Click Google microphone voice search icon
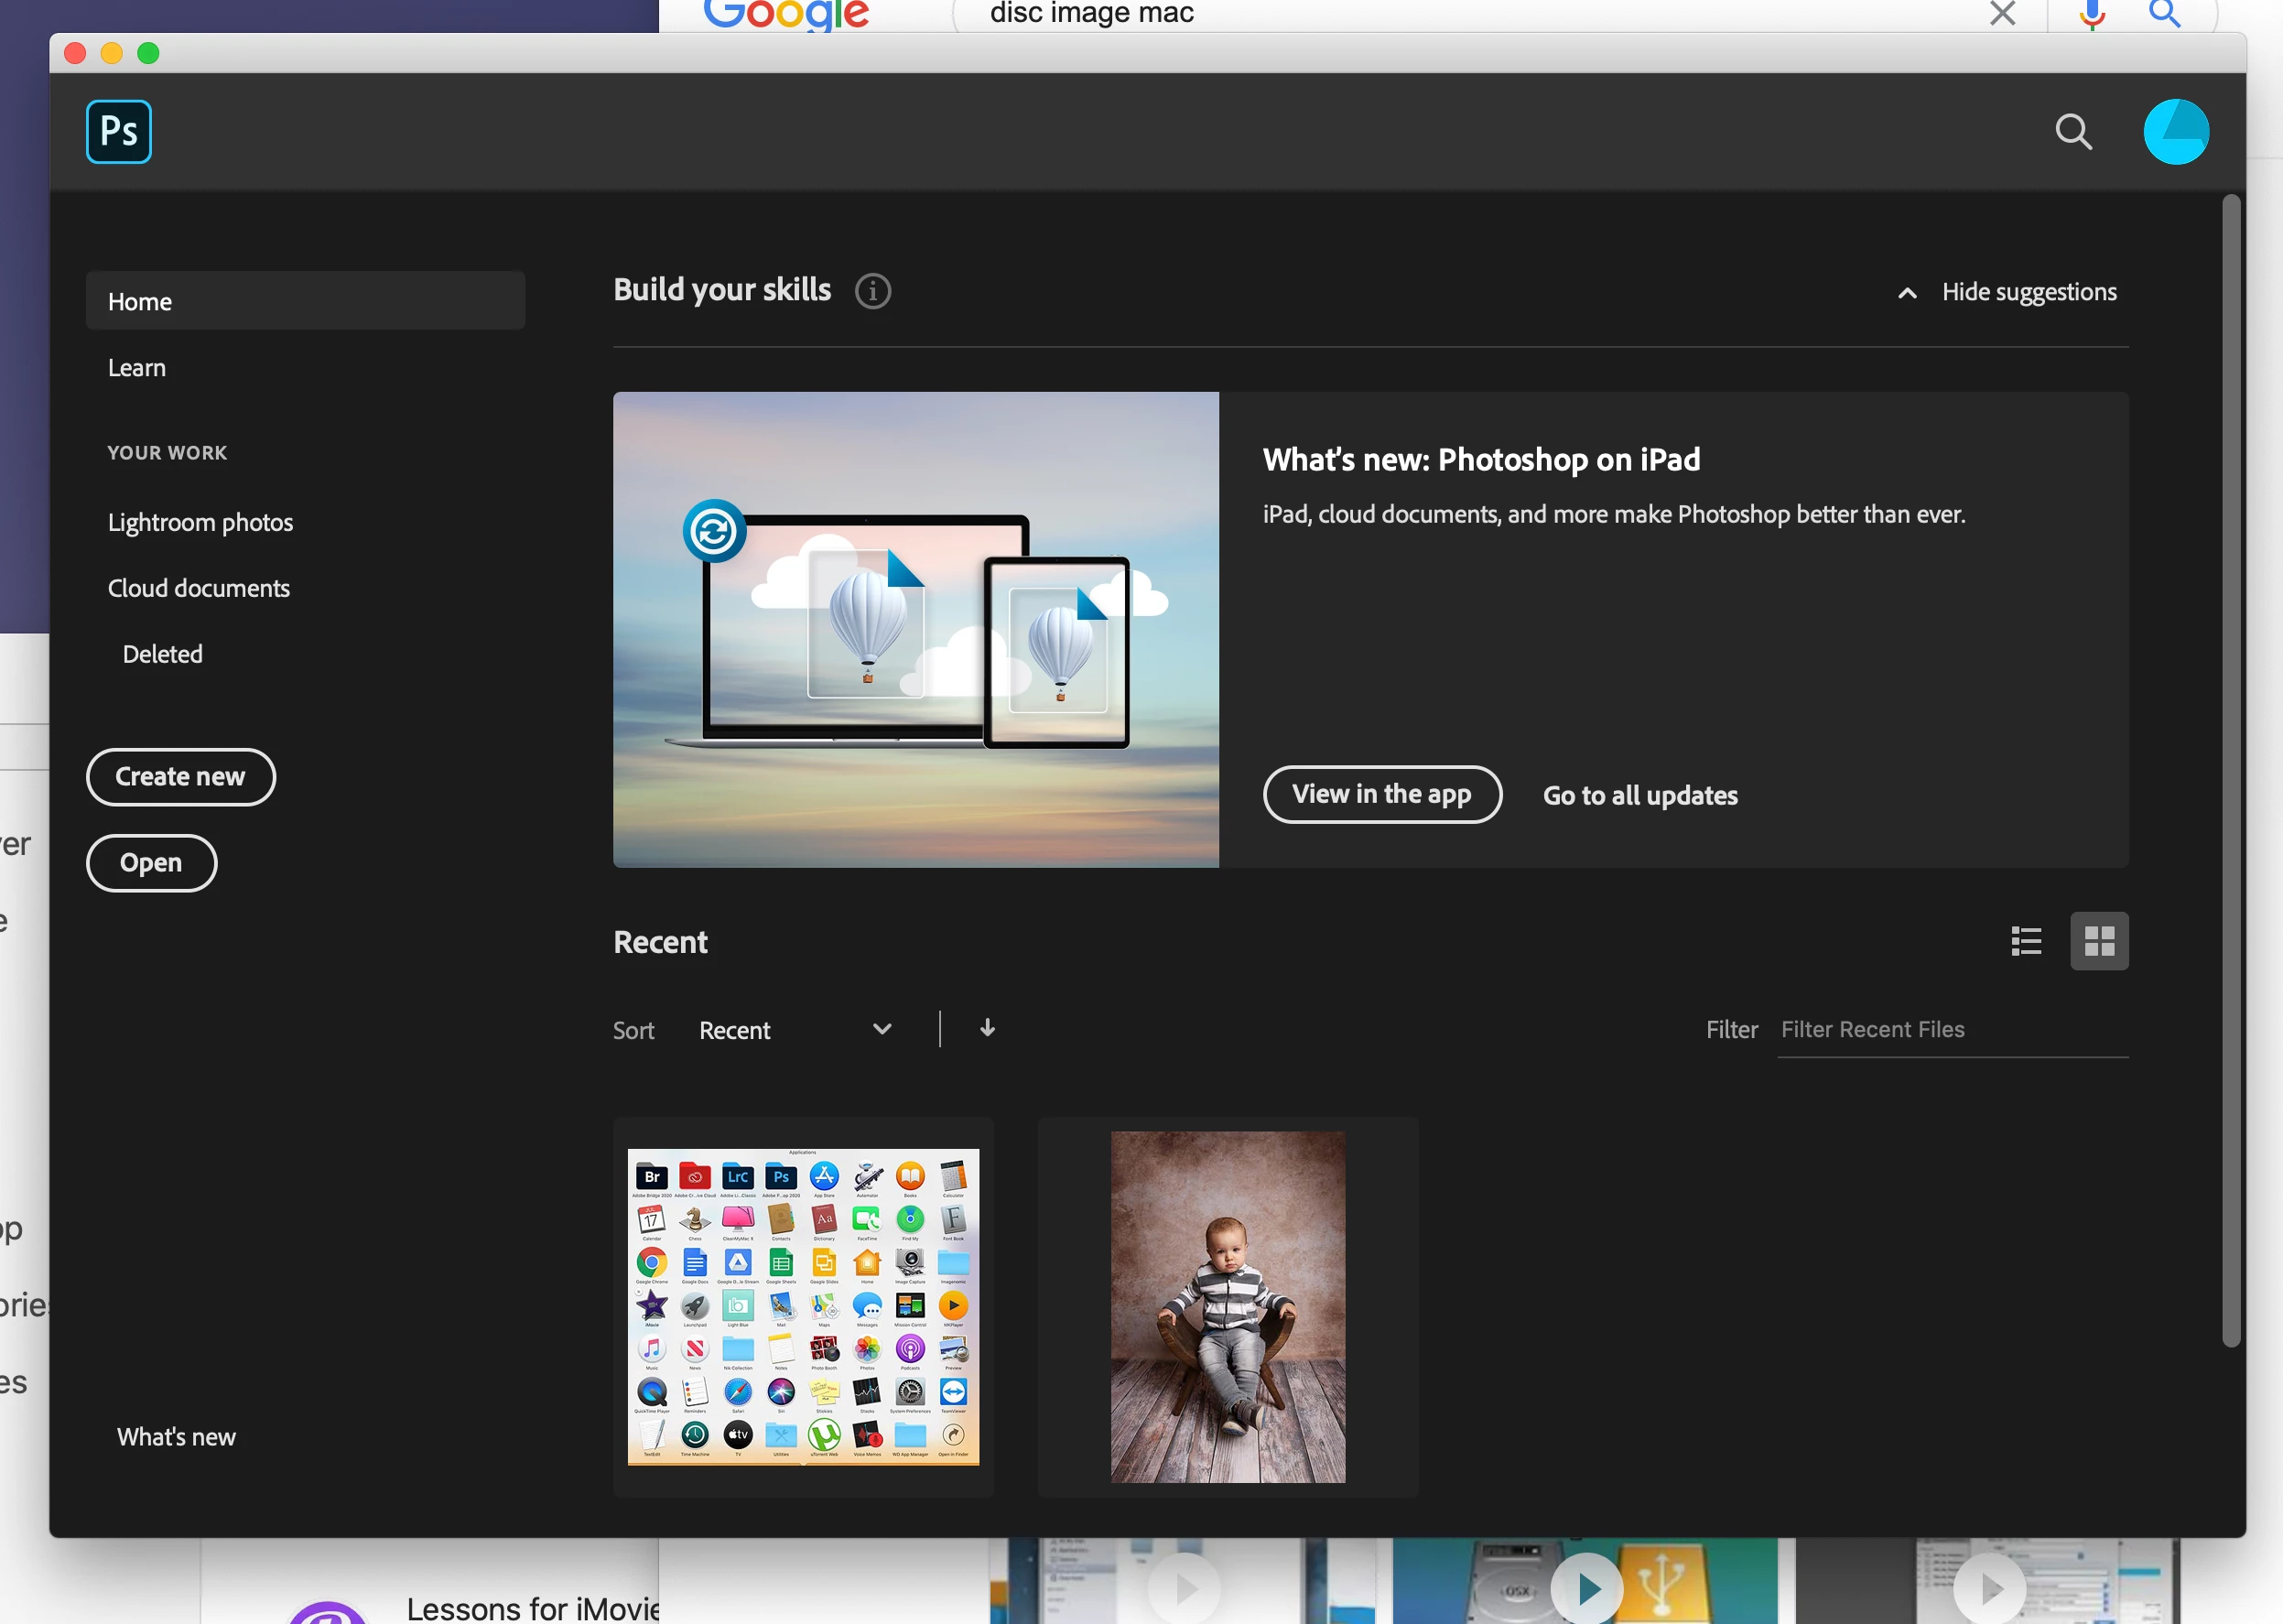The height and width of the screenshot is (1624, 2283). (x=2091, y=14)
